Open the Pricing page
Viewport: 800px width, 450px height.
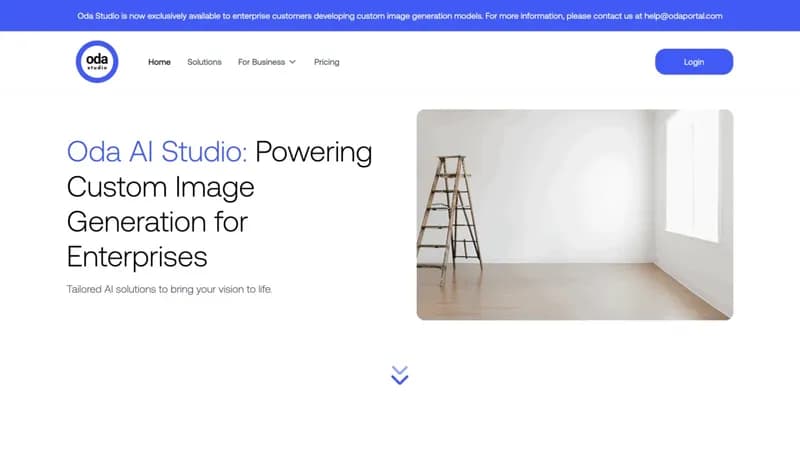(x=327, y=62)
